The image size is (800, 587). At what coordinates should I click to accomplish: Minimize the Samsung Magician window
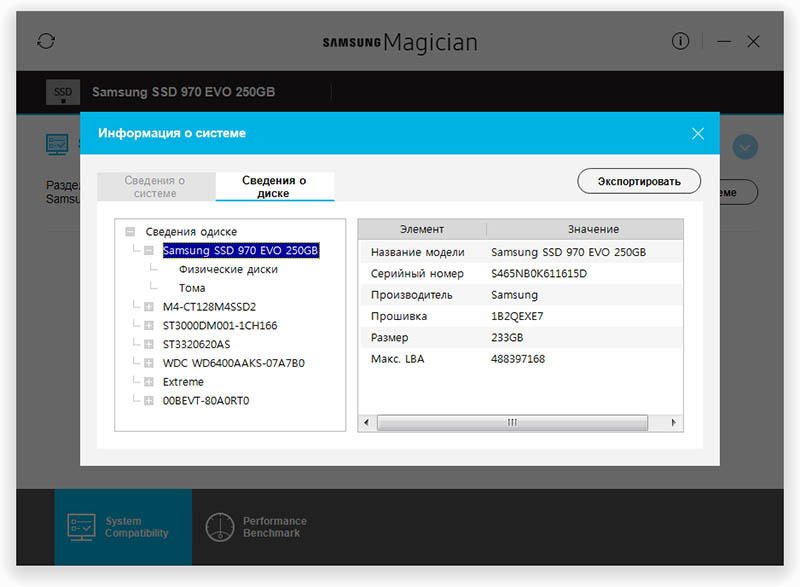[x=724, y=41]
